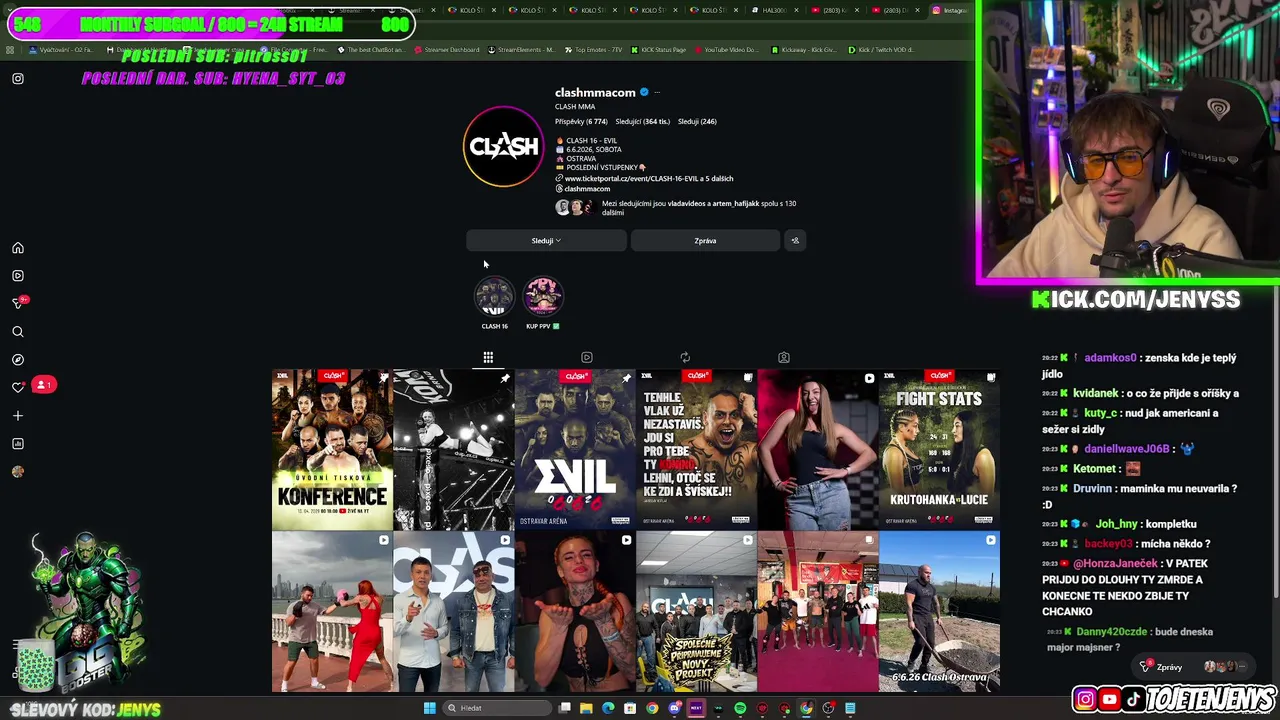
Task: Open Spotify from the taskbar
Action: click(740, 708)
